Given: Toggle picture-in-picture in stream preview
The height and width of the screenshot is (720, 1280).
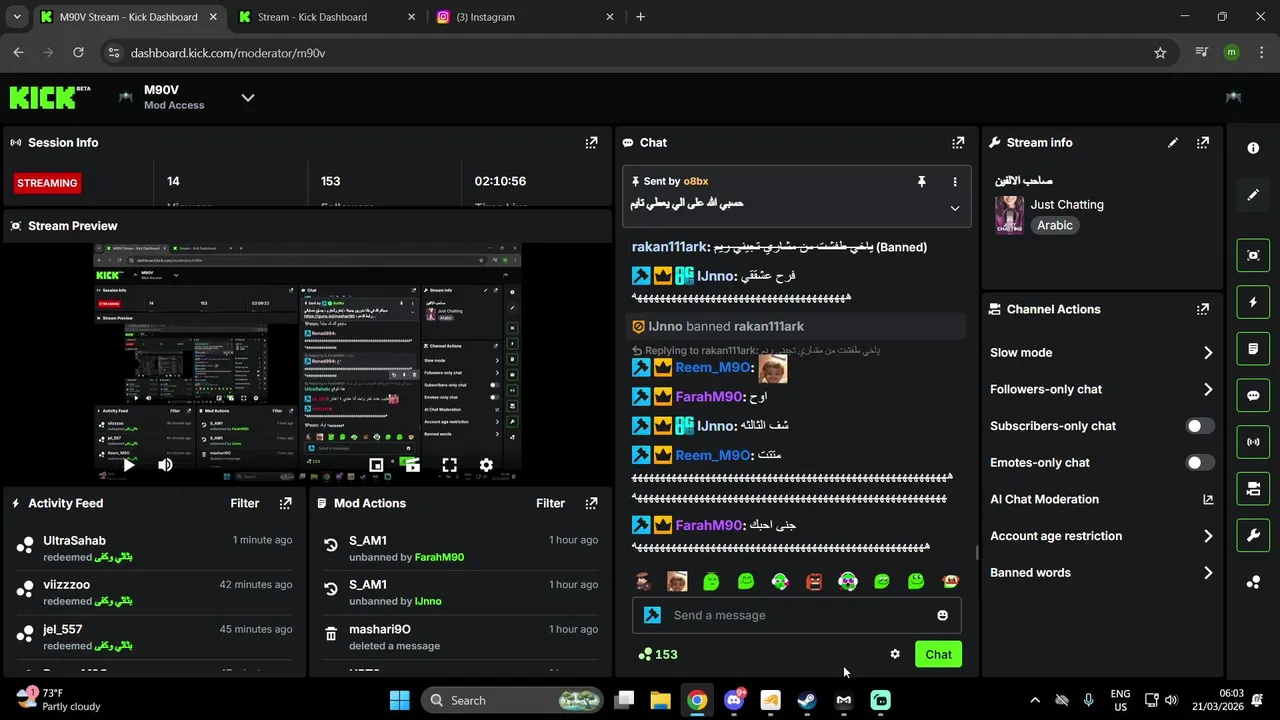Looking at the screenshot, I should 376,465.
